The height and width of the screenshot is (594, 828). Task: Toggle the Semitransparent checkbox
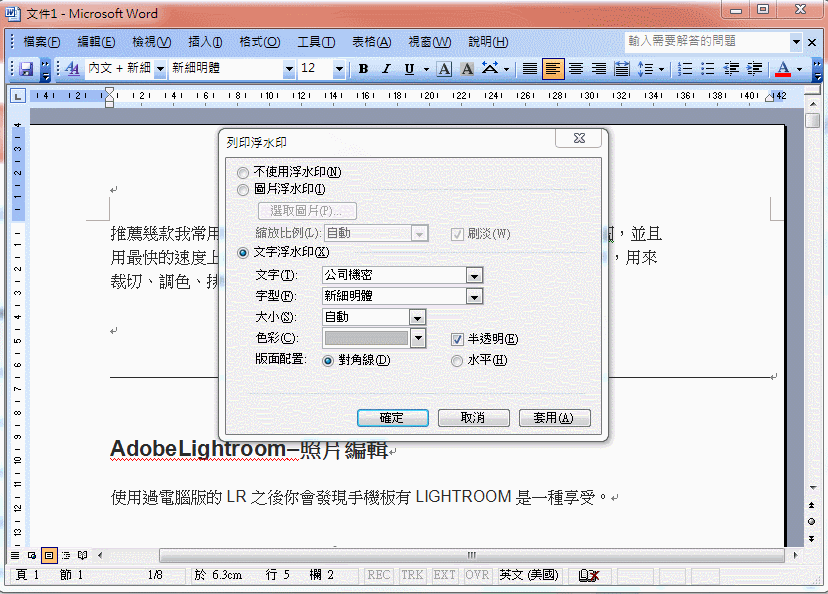point(457,340)
